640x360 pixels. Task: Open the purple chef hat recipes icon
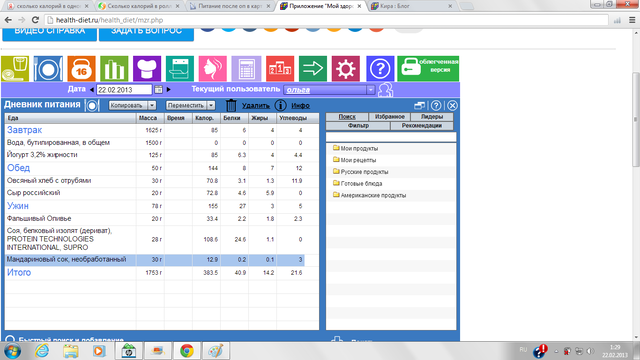(x=147, y=69)
